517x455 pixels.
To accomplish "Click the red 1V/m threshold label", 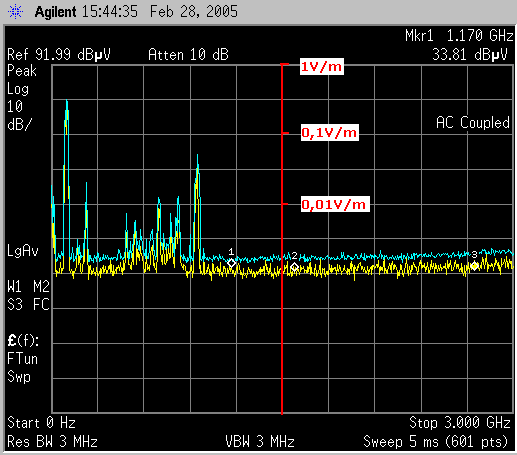I will [321, 67].
